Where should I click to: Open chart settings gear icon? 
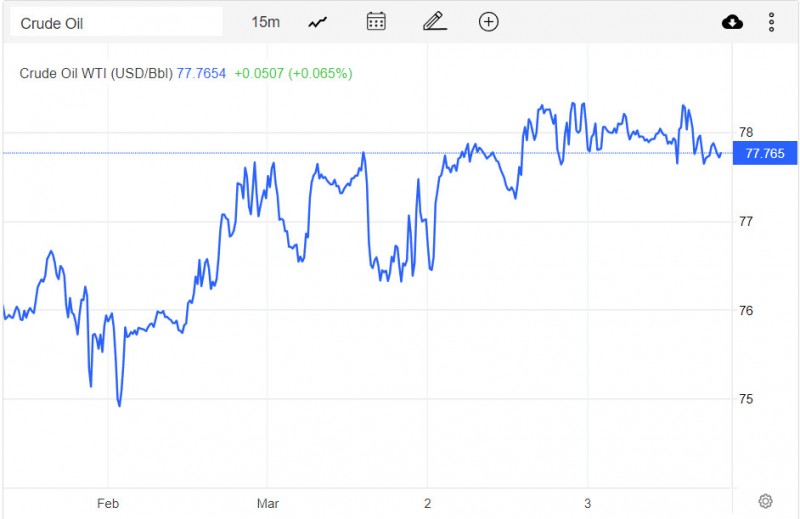[x=765, y=501]
